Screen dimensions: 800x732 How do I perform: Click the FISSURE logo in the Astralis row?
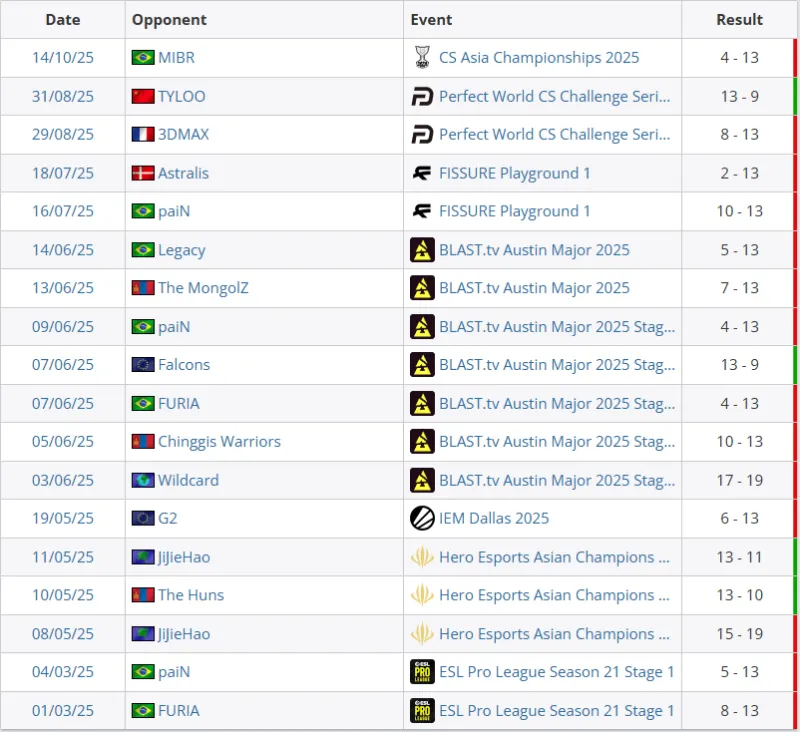pos(422,173)
